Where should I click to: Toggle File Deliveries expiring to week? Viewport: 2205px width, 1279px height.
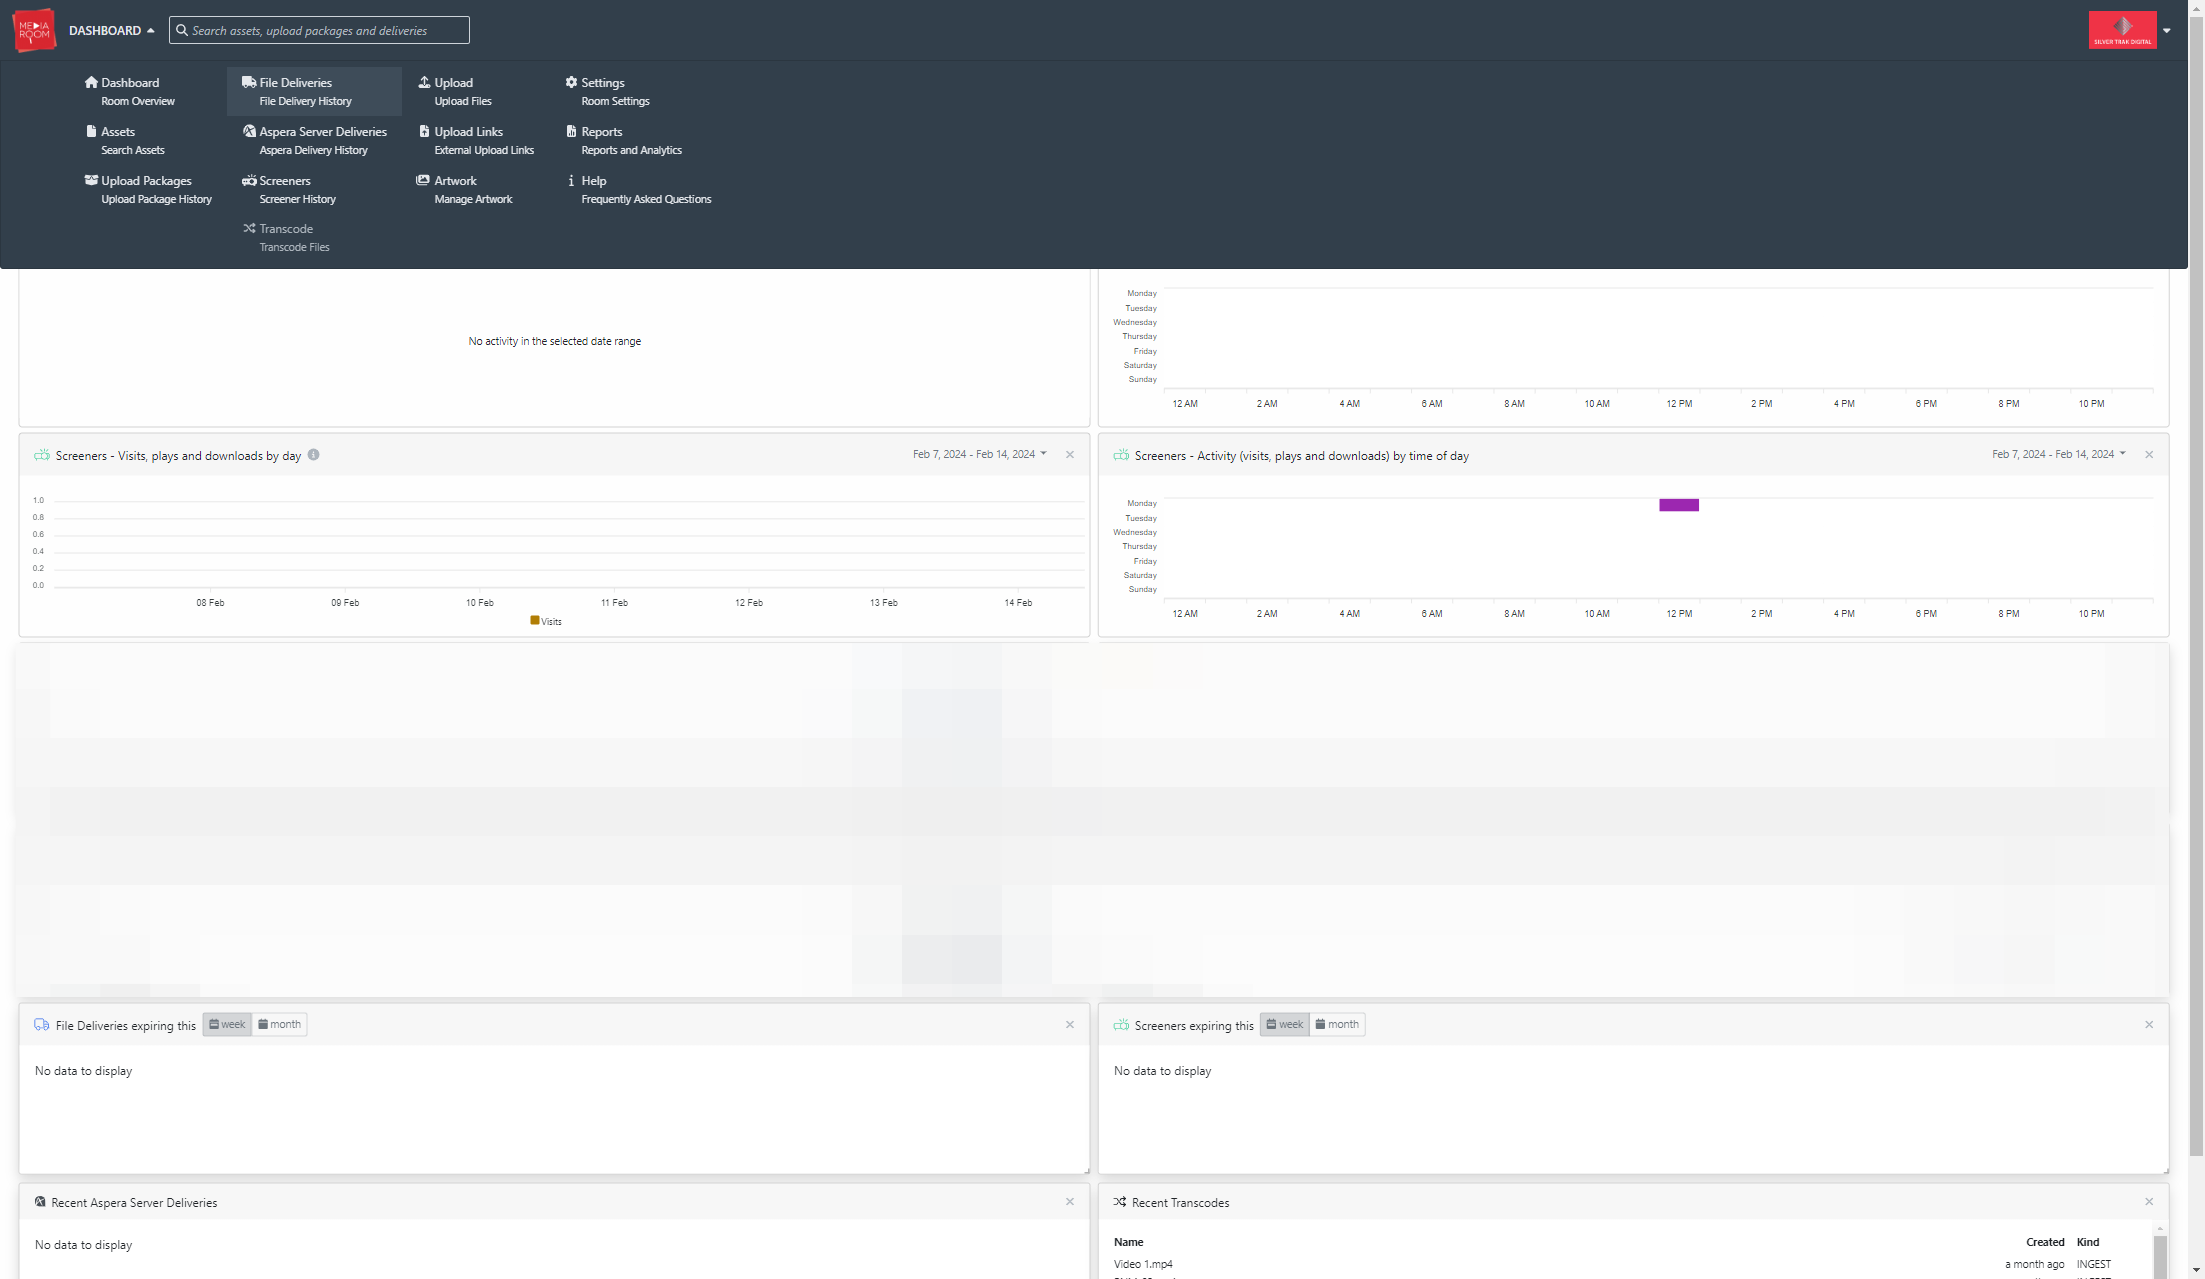[227, 1024]
